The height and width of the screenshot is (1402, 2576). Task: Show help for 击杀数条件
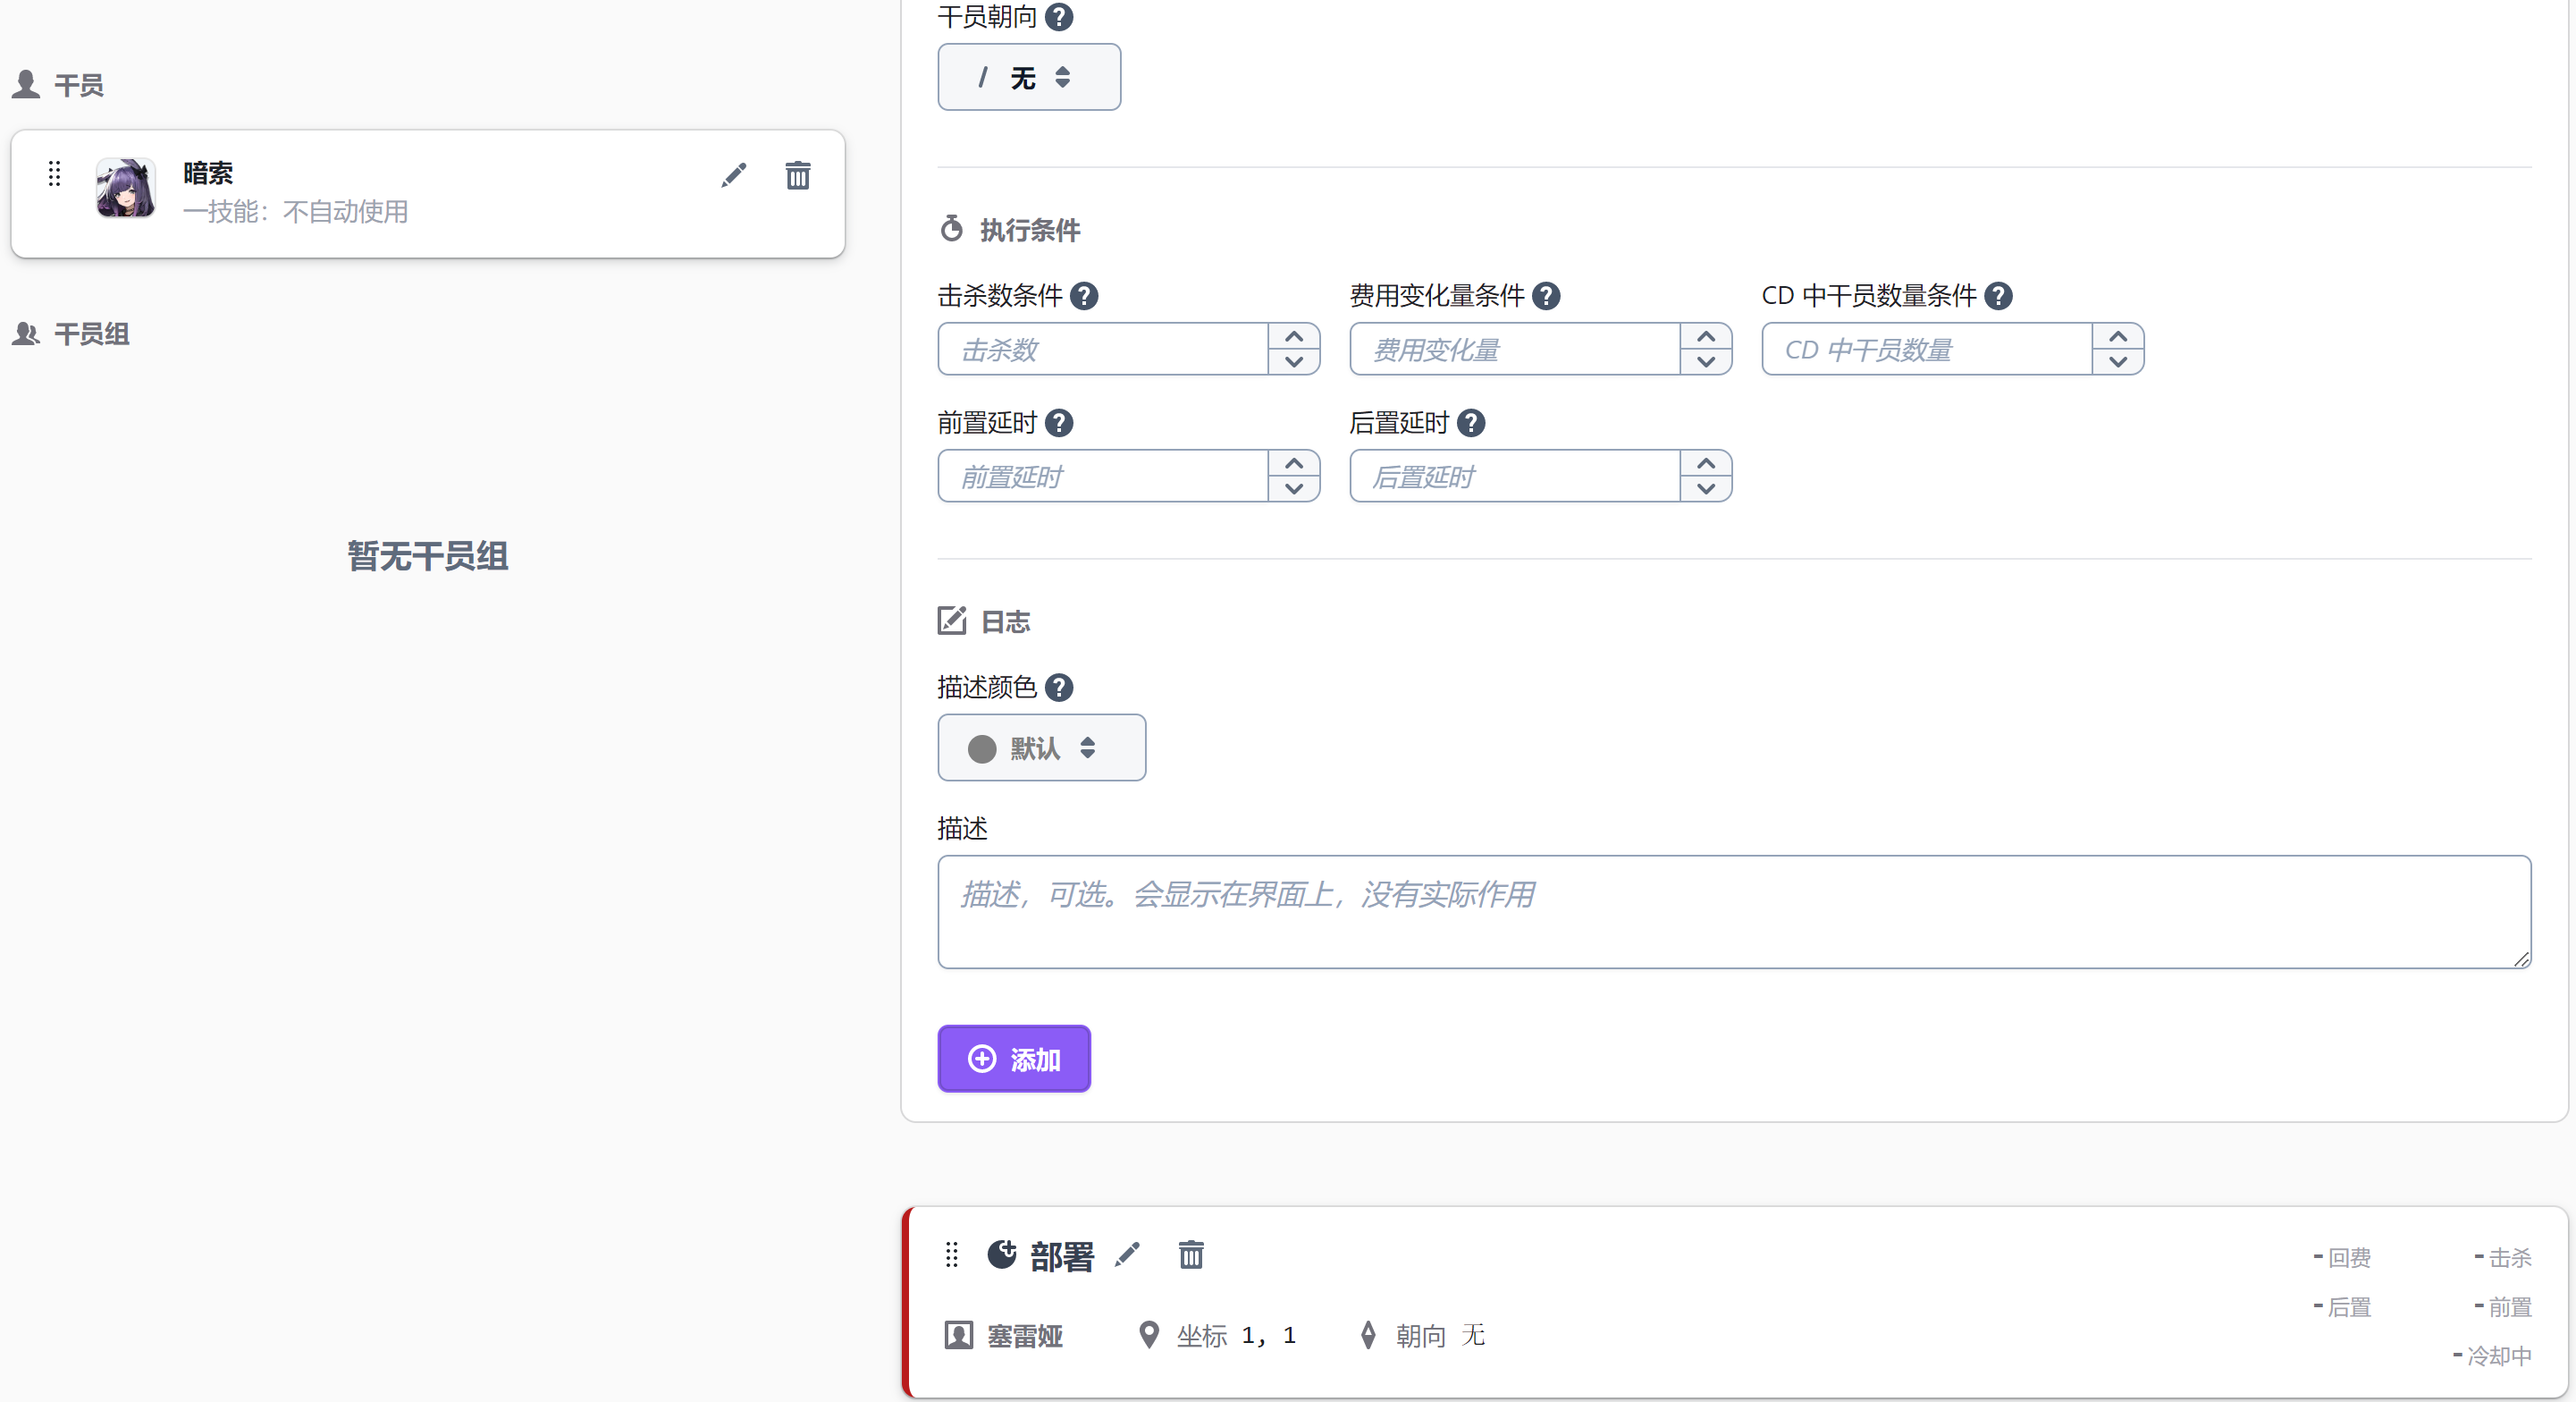(x=1084, y=296)
